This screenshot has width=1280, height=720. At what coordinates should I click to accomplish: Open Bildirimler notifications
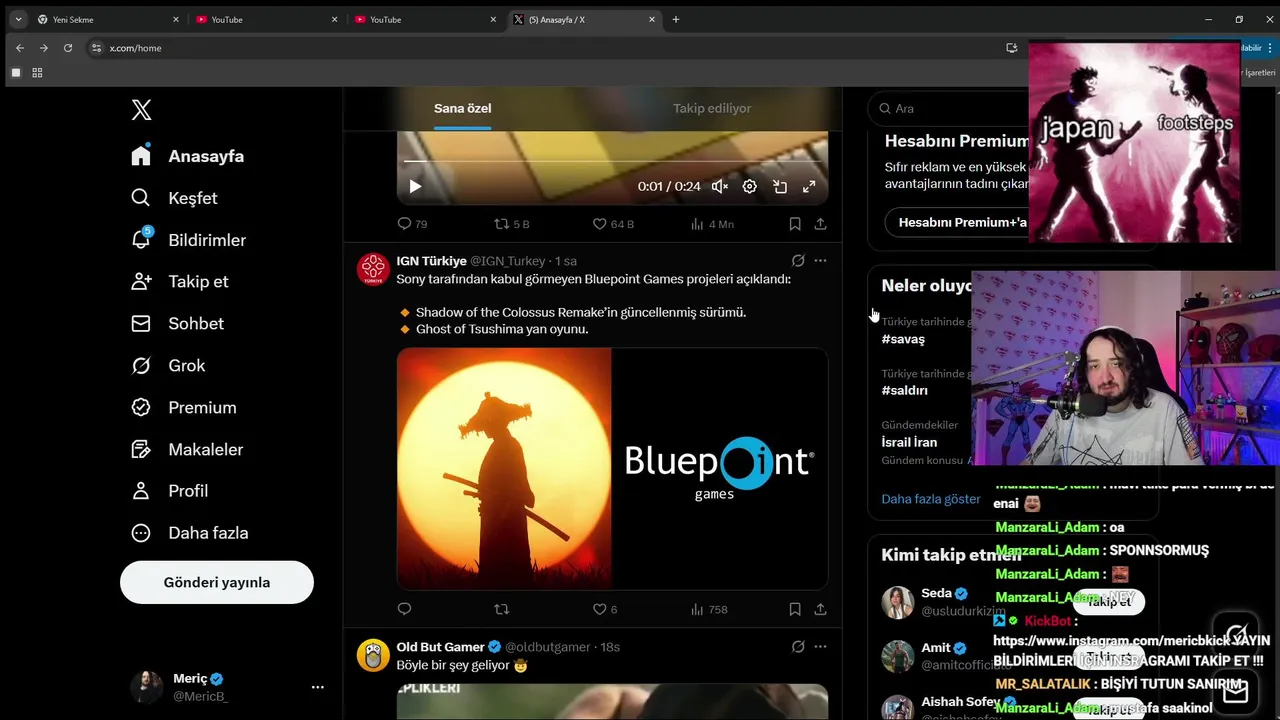(x=188, y=240)
